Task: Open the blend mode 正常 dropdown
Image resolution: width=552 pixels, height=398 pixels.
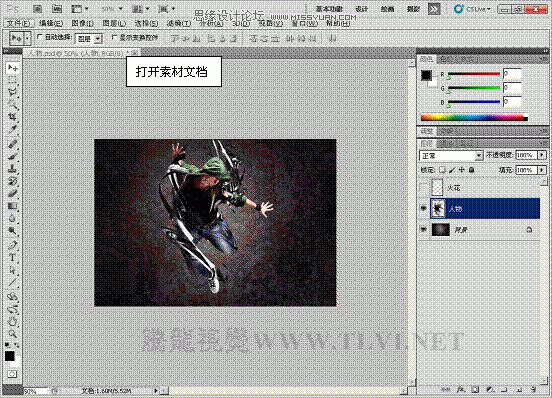Action: tap(451, 155)
